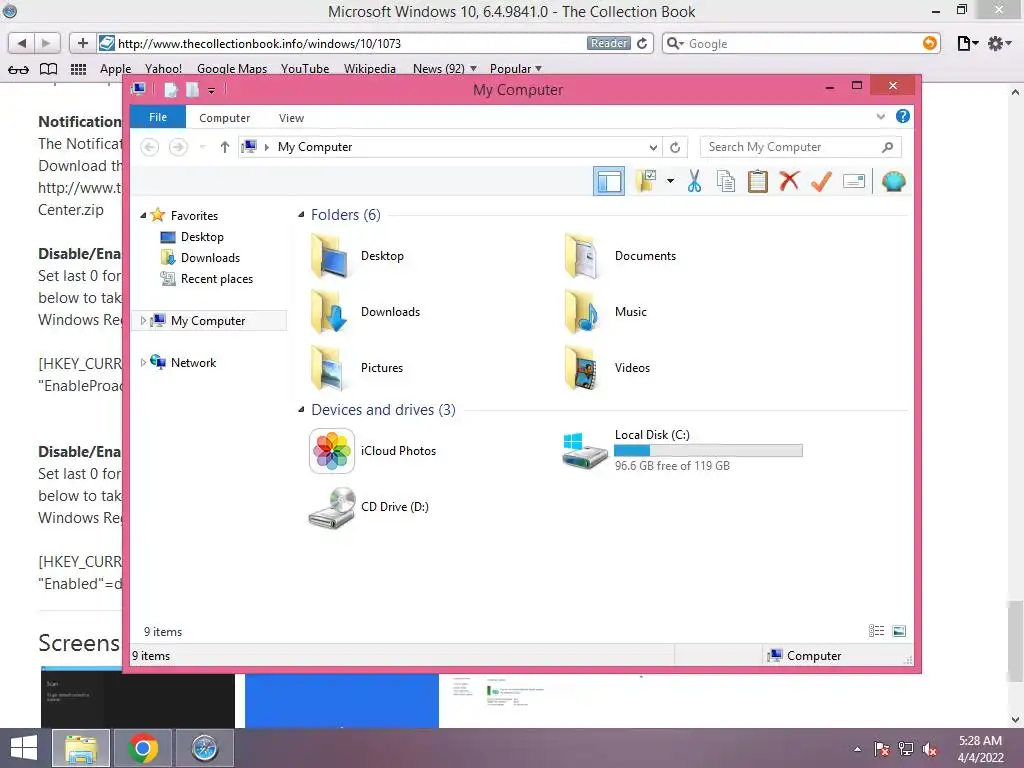This screenshot has height=768, width=1024.
Task: Open the browser settings gear menu
Action: point(999,43)
